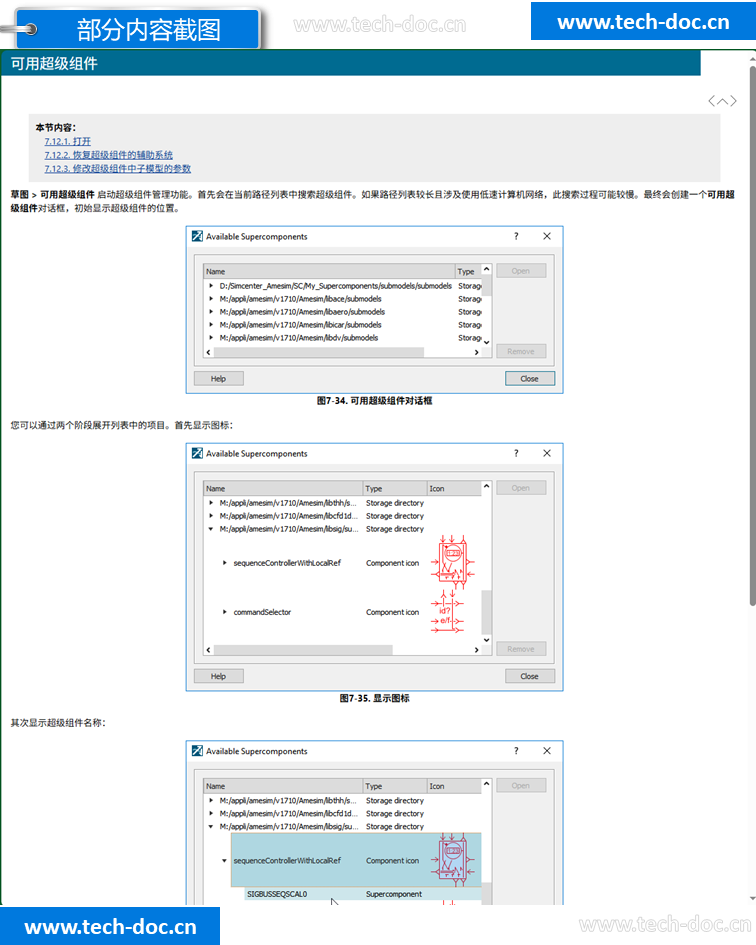
Task: Expand the libicar/submodels directory row
Action: click(x=211, y=325)
